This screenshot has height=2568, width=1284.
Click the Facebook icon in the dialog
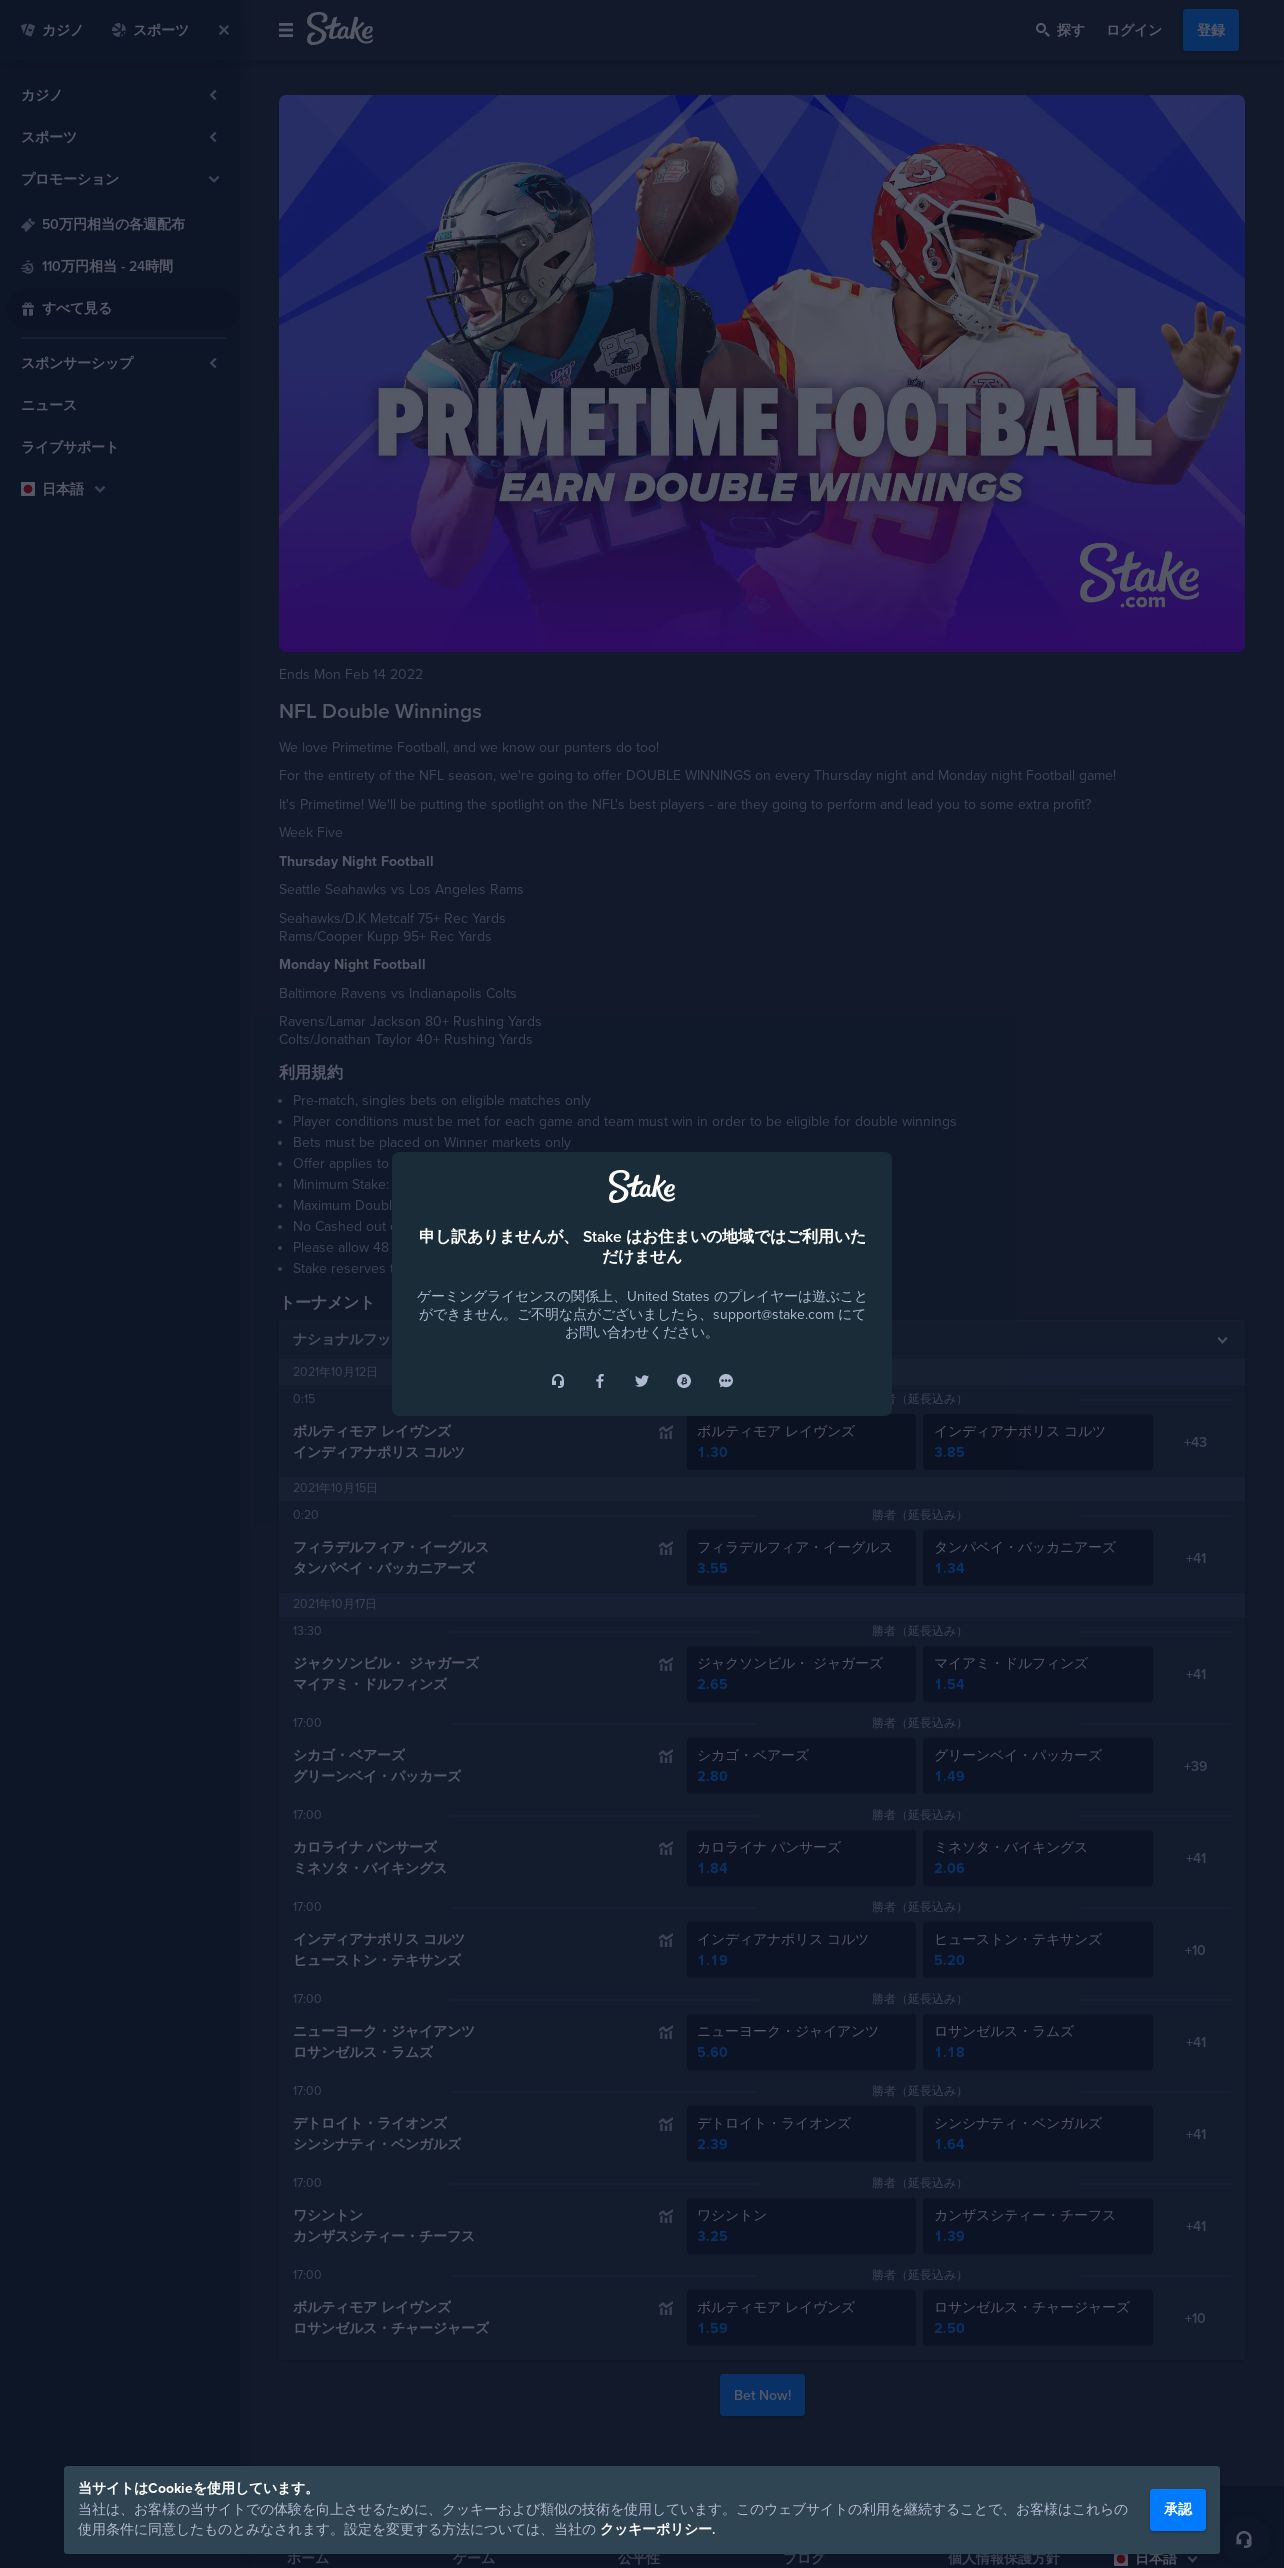click(600, 1381)
